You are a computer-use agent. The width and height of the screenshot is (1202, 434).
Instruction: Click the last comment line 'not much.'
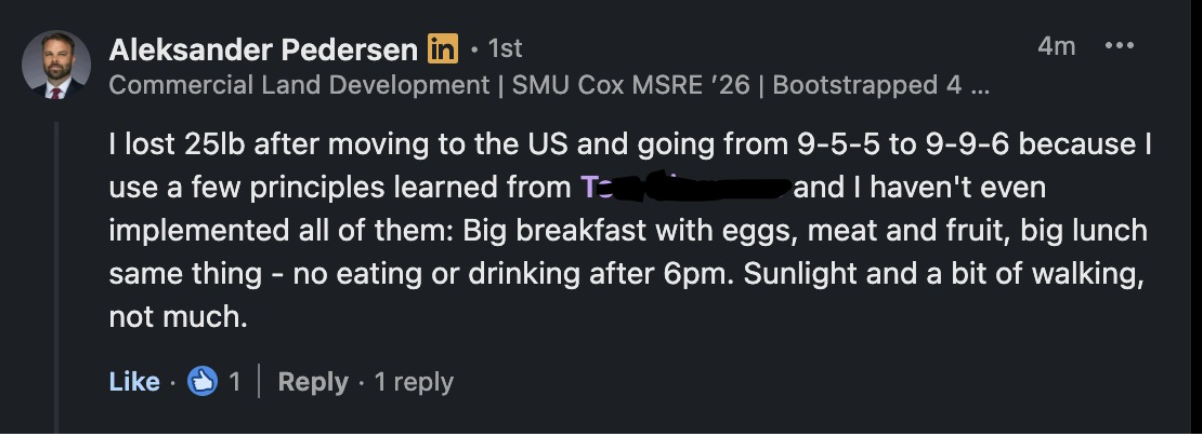[177, 319]
